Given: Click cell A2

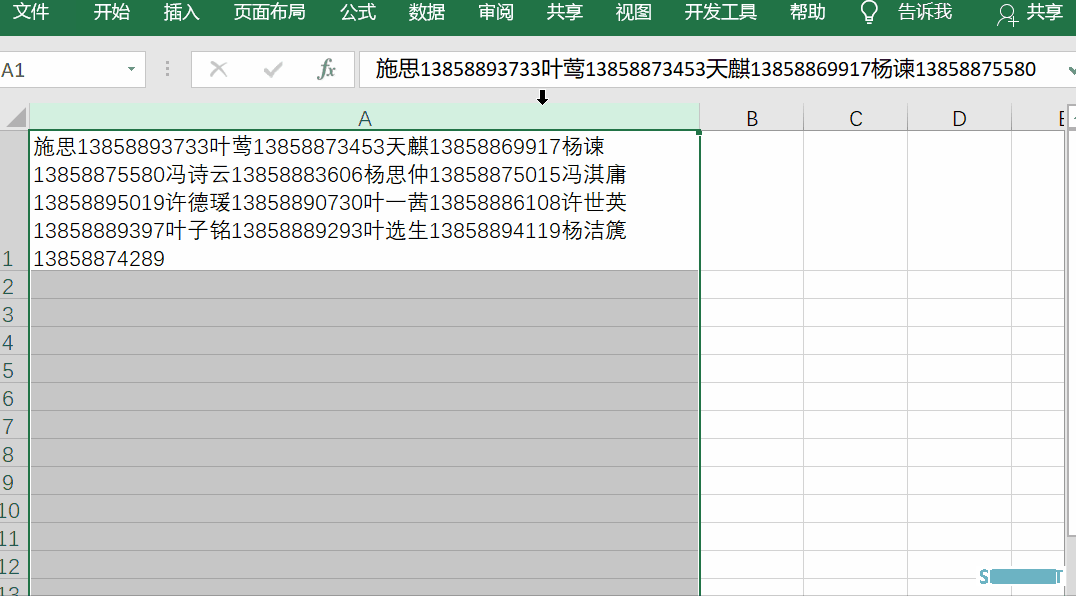Looking at the screenshot, I should click(364, 285).
